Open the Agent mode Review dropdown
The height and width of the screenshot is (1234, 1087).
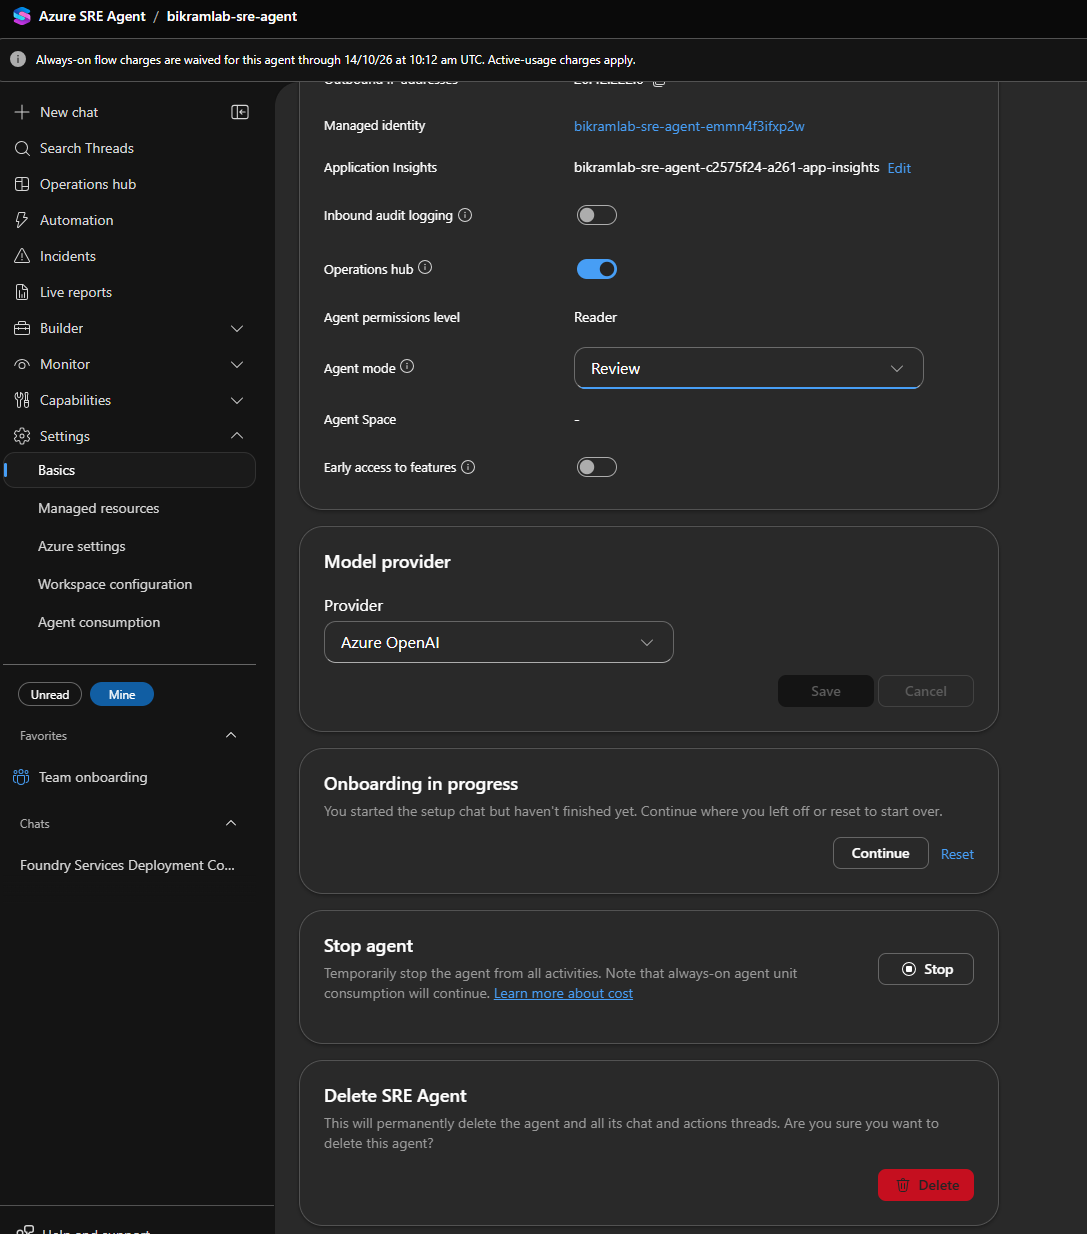click(748, 368)
